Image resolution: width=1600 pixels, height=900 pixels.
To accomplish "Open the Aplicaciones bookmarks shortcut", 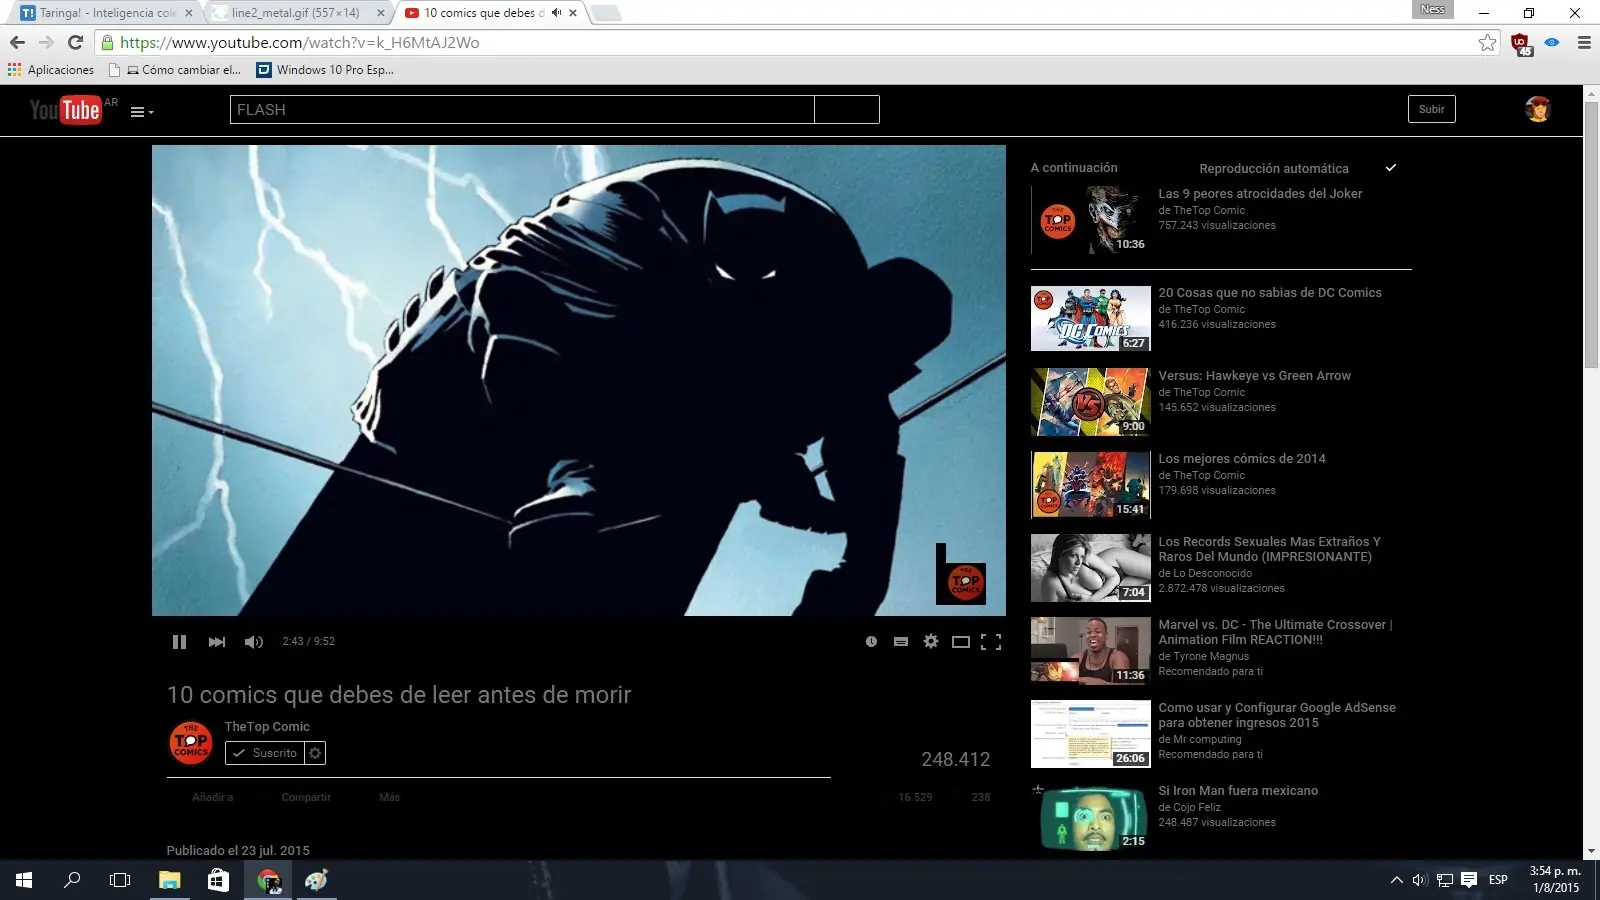I will [51, 70].
